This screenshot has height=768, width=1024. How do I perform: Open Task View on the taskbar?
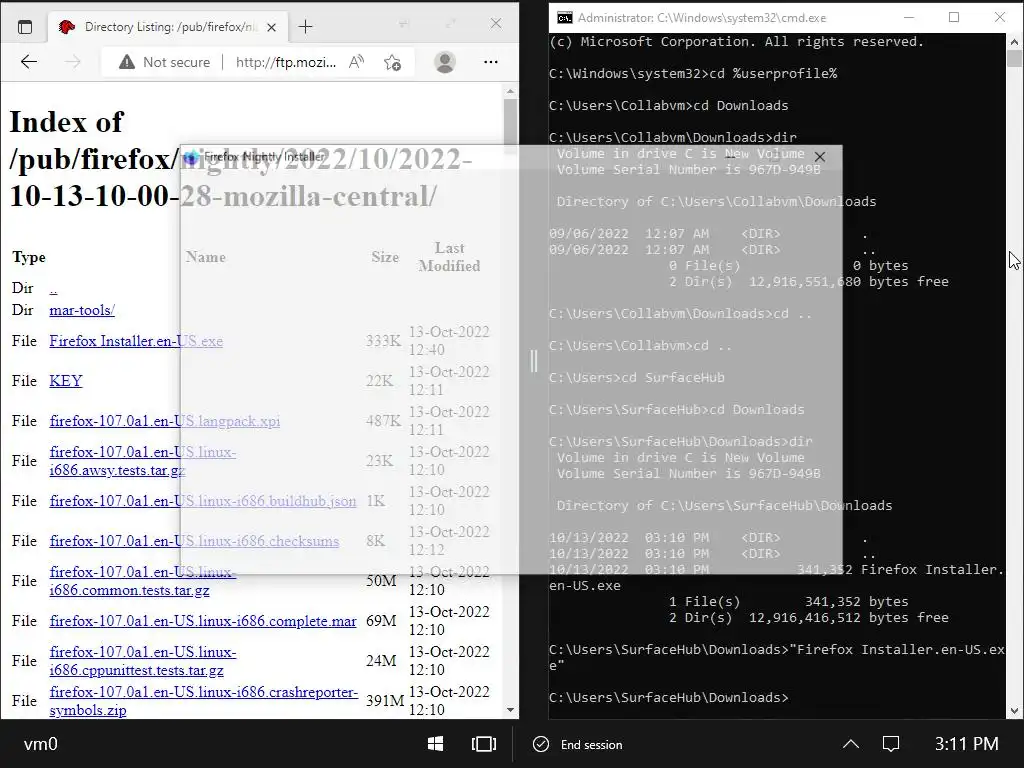[x=484, y=744]
